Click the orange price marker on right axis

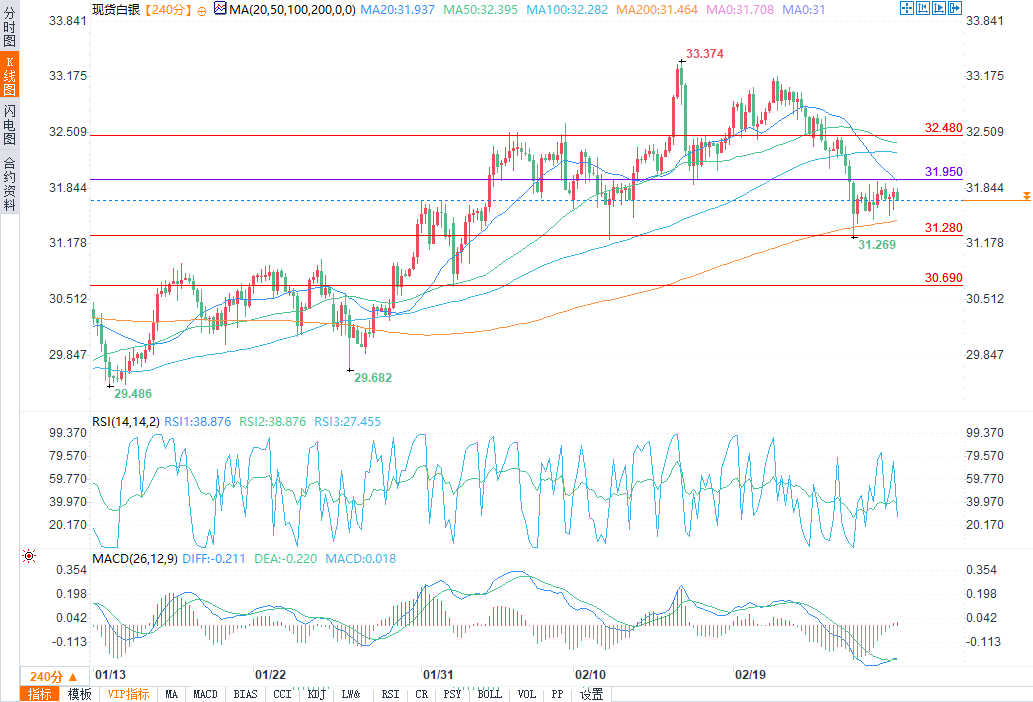pos(1026,196)
